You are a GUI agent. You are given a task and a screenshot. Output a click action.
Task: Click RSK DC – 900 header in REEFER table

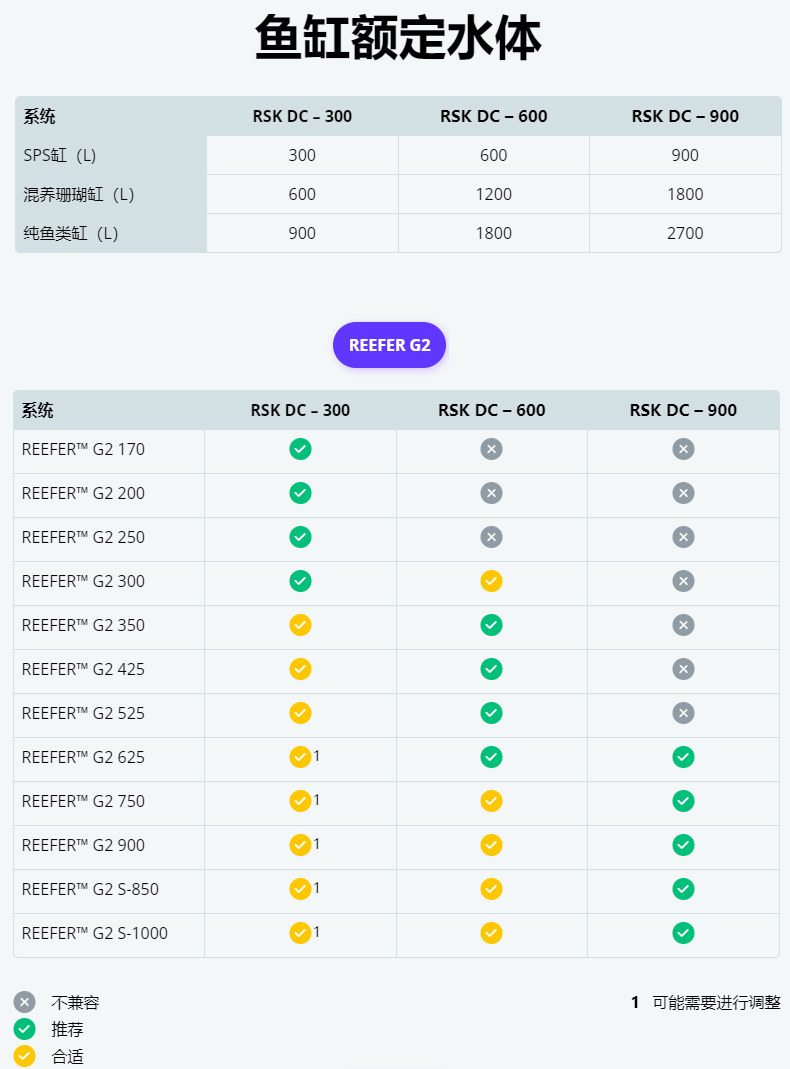[683, 410]
